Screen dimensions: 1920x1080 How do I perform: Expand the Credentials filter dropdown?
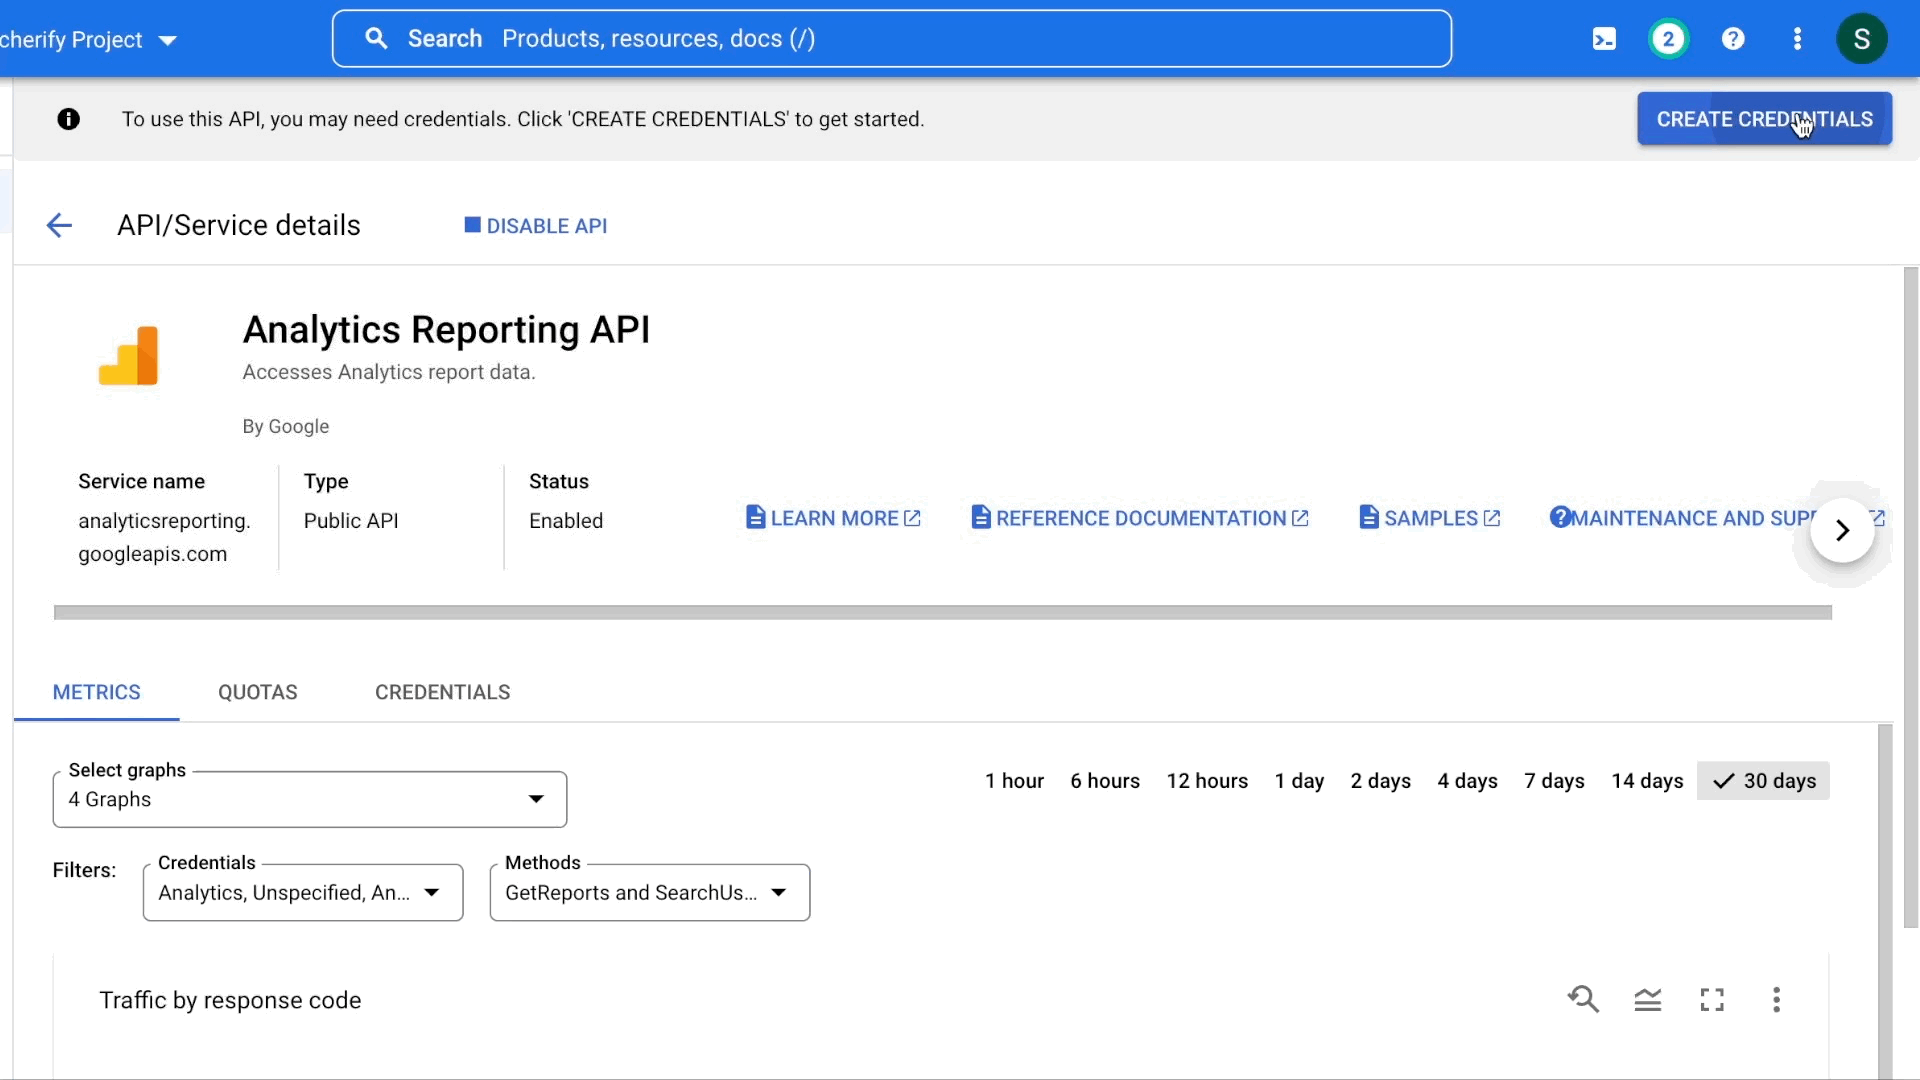click(x=303, y=892)
